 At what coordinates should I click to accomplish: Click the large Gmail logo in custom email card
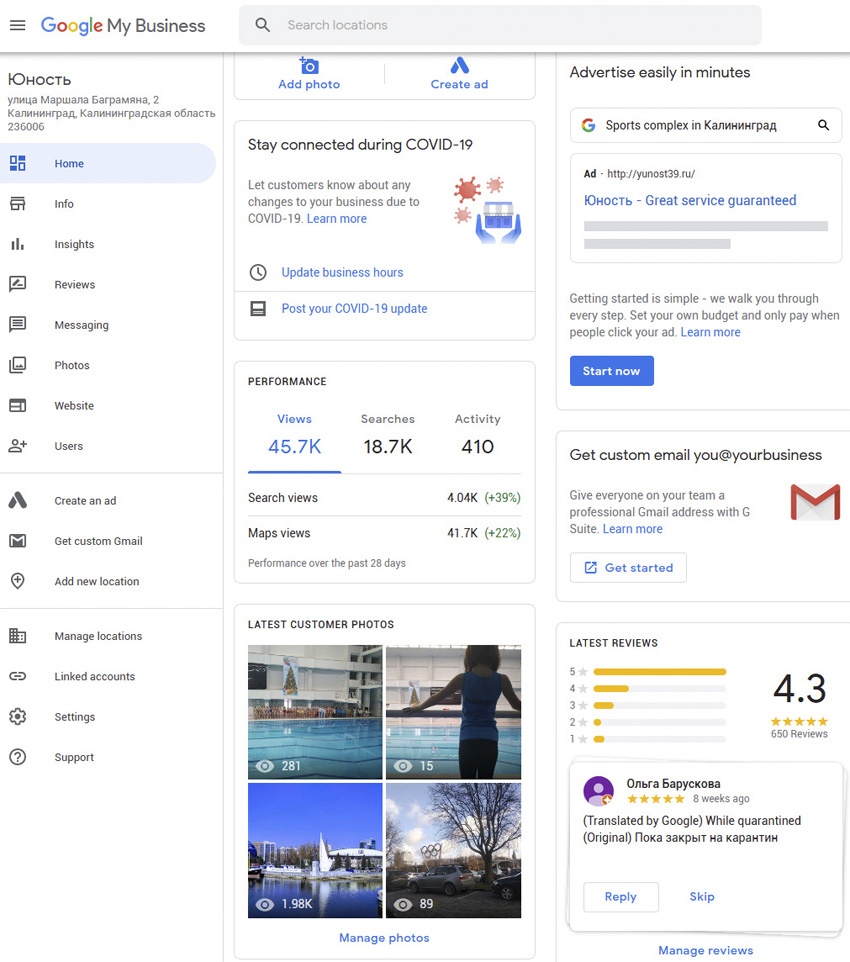pos(815,502)
